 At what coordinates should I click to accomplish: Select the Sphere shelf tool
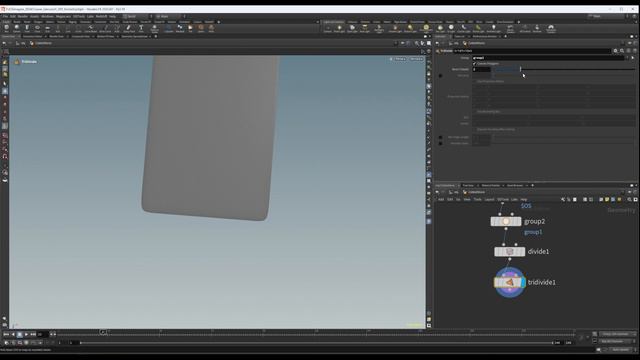pyautogui.click(x=17, y=28)
